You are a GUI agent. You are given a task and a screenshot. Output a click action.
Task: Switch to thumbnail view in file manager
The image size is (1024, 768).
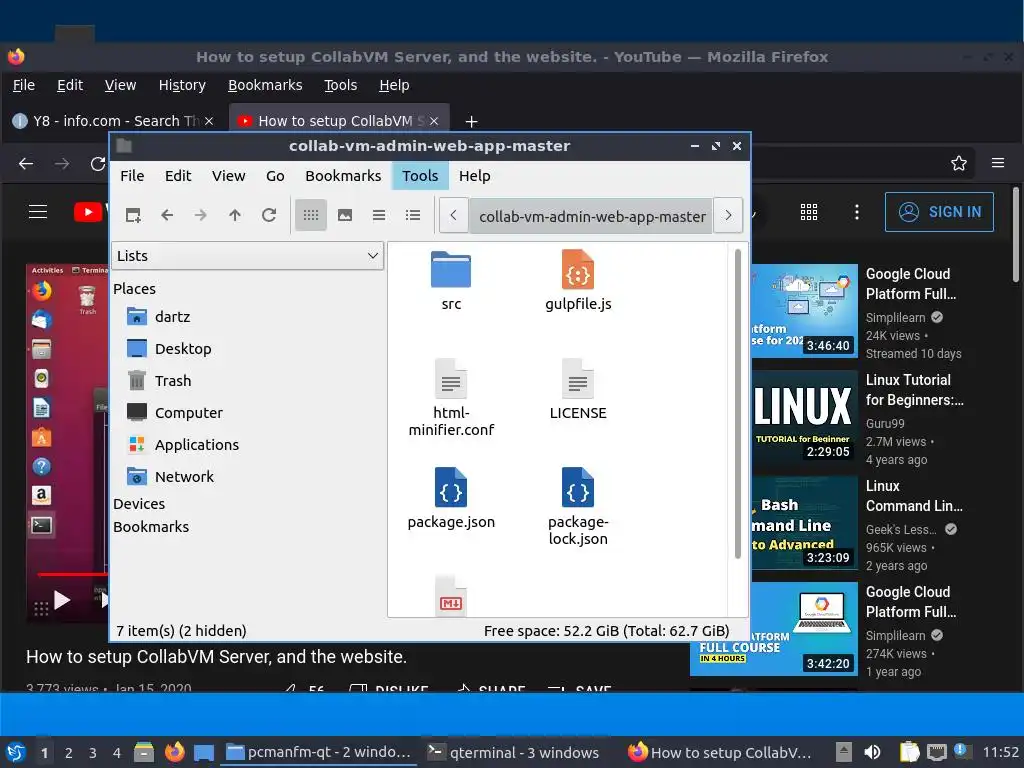pos(345,215)
